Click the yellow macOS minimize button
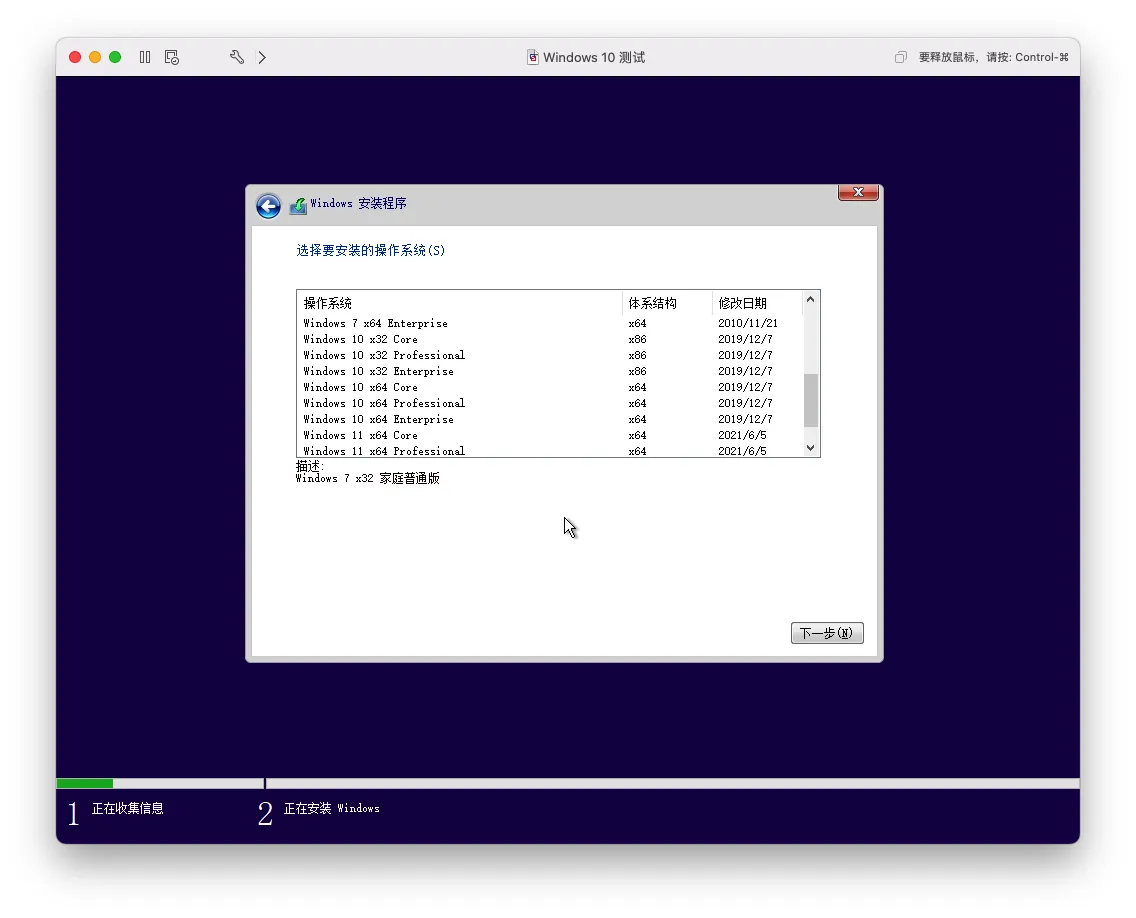1136x918 pixels. coord(95,57)
